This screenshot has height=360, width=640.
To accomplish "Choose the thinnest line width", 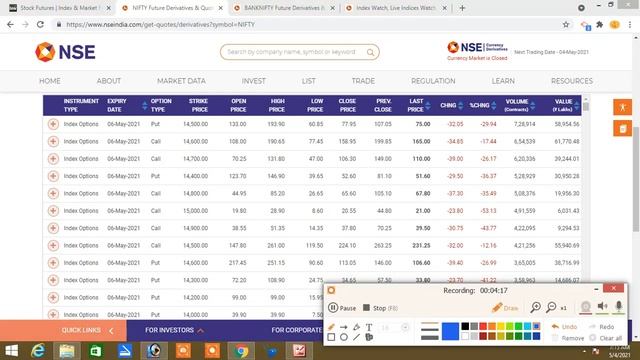I will point(429,324).
